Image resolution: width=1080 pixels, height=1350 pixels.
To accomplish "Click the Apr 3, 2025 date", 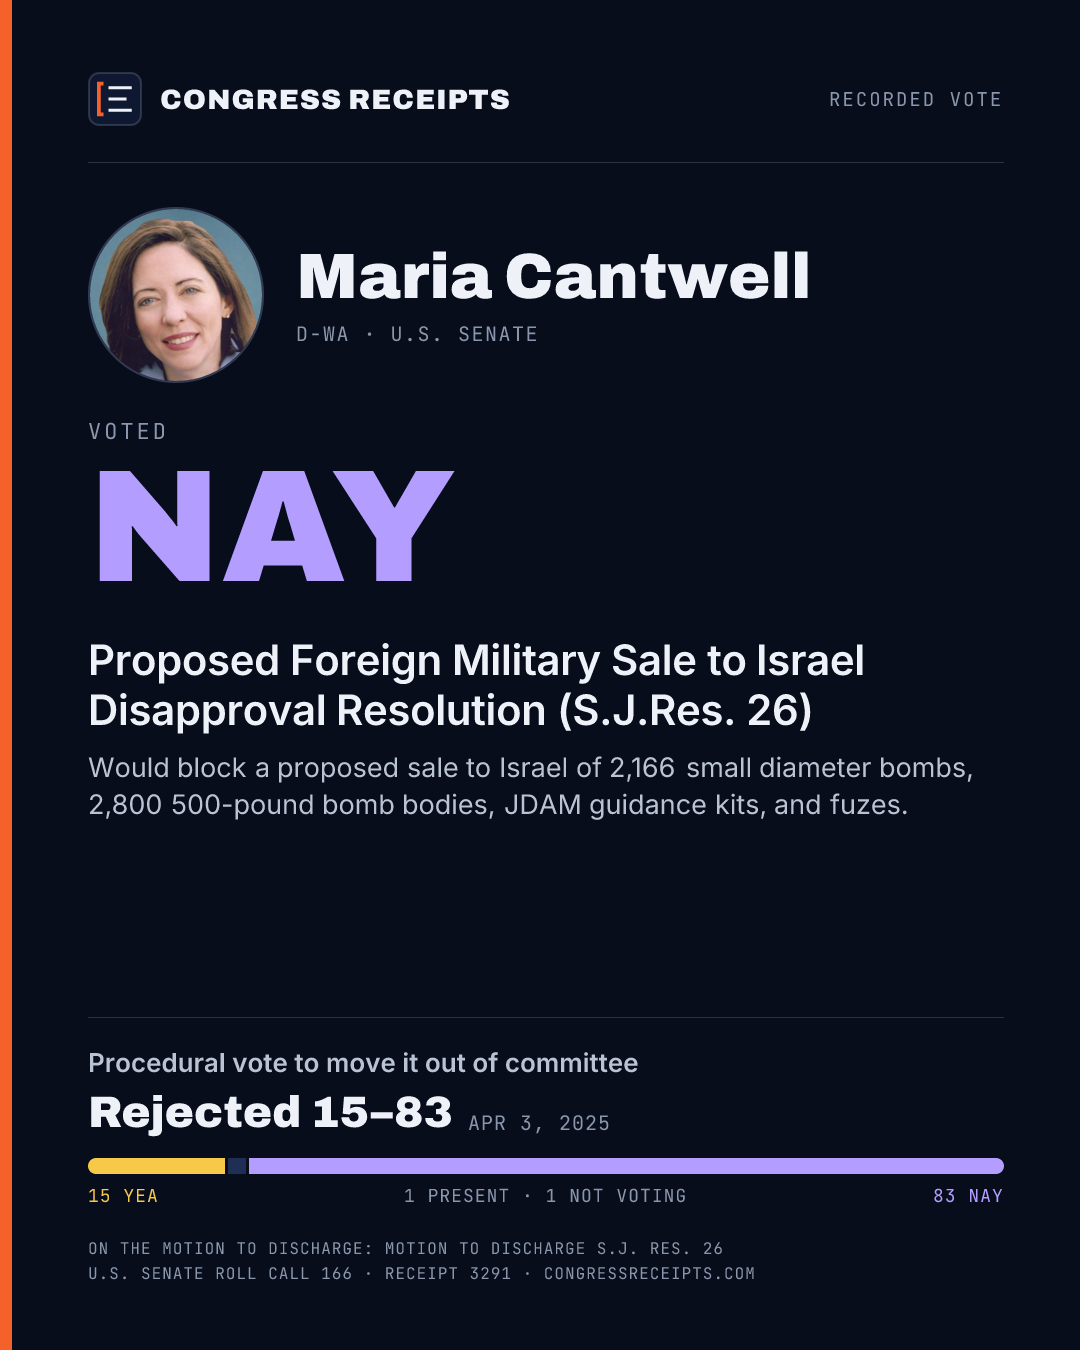I will (x=539, y=1123).
